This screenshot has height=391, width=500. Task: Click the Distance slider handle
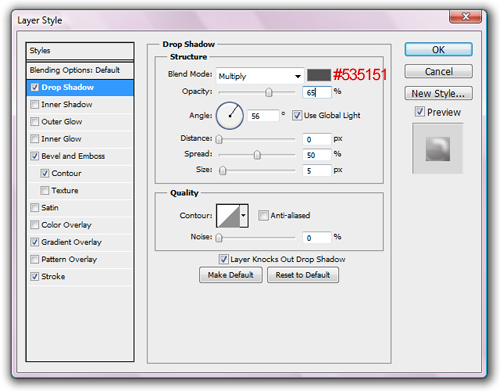pos(219,139)
